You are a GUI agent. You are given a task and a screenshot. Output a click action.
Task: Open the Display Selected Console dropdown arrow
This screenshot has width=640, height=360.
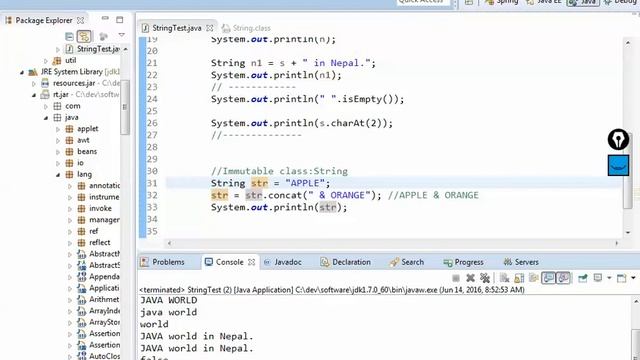pyautogui.click(x=609, y=278)
